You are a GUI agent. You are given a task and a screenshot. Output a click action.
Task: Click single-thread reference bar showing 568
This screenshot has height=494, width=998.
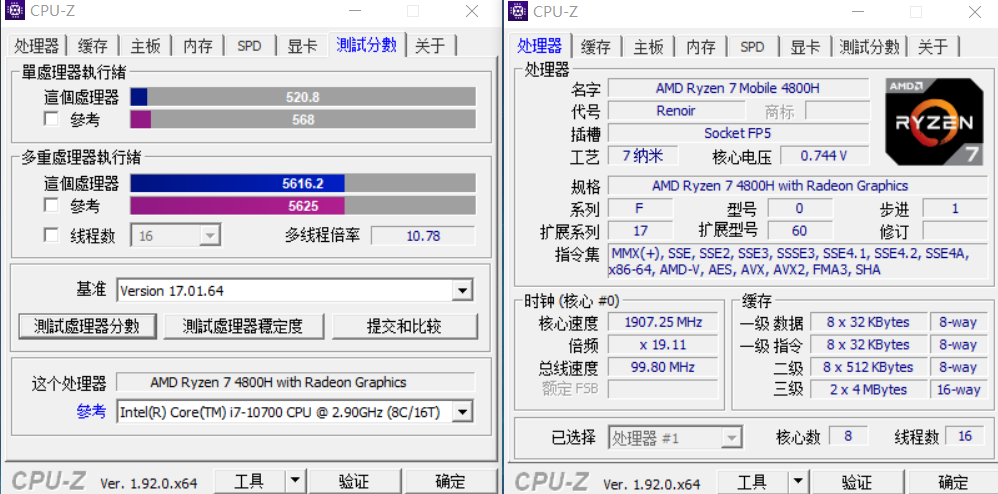click(x=303, y=119)
